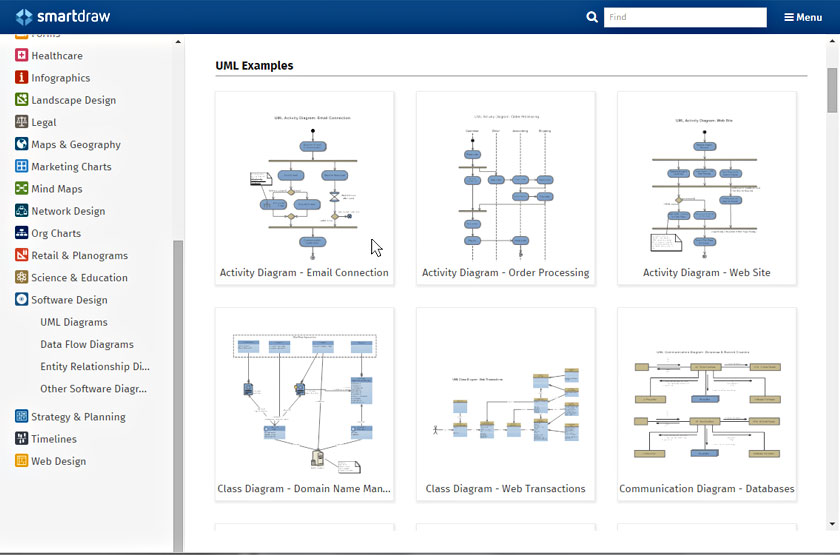Screen dimensions: 840x555
Task: Click the Infographics category icon
Action: pyautogui.click(x=22, y=78)
